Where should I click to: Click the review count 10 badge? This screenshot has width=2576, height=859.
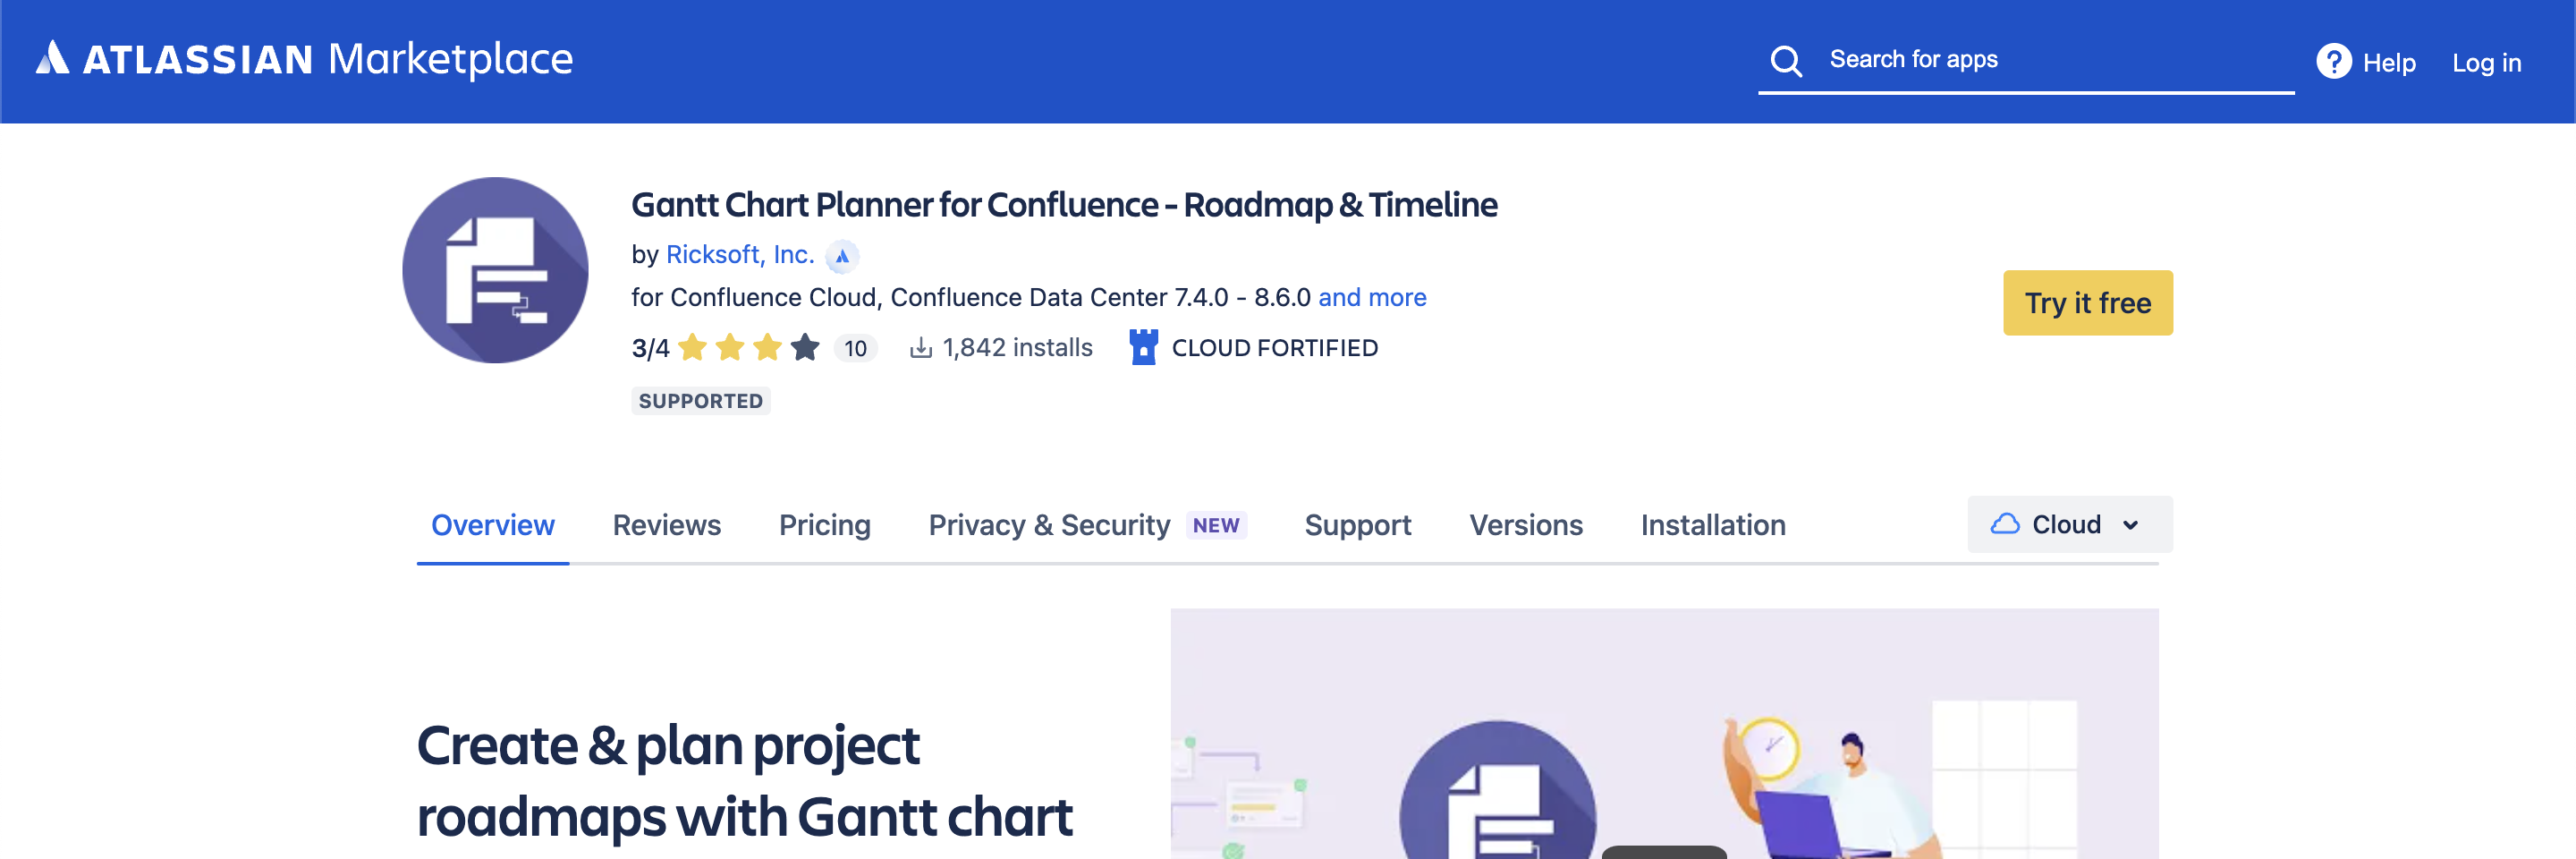pyautogui.click(x=855, y=348)
